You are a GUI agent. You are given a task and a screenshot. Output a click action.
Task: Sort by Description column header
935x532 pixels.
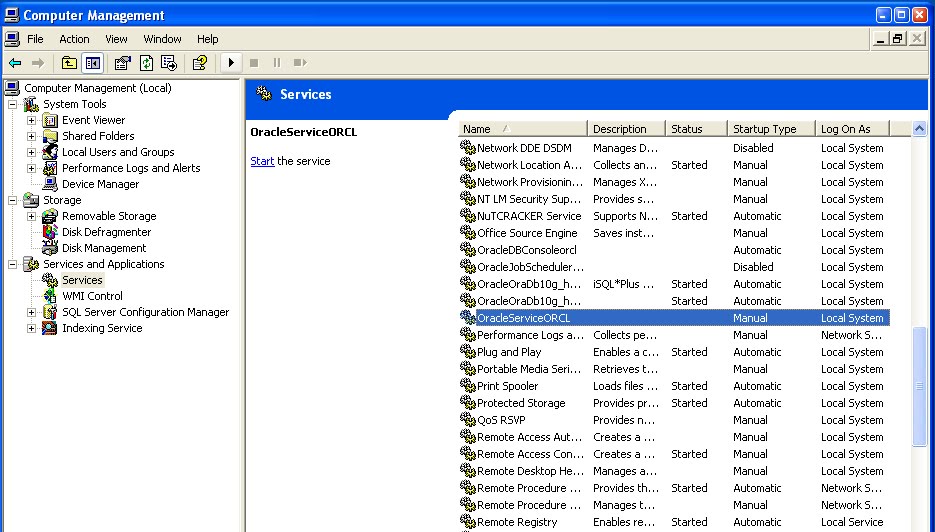[626, 129]
